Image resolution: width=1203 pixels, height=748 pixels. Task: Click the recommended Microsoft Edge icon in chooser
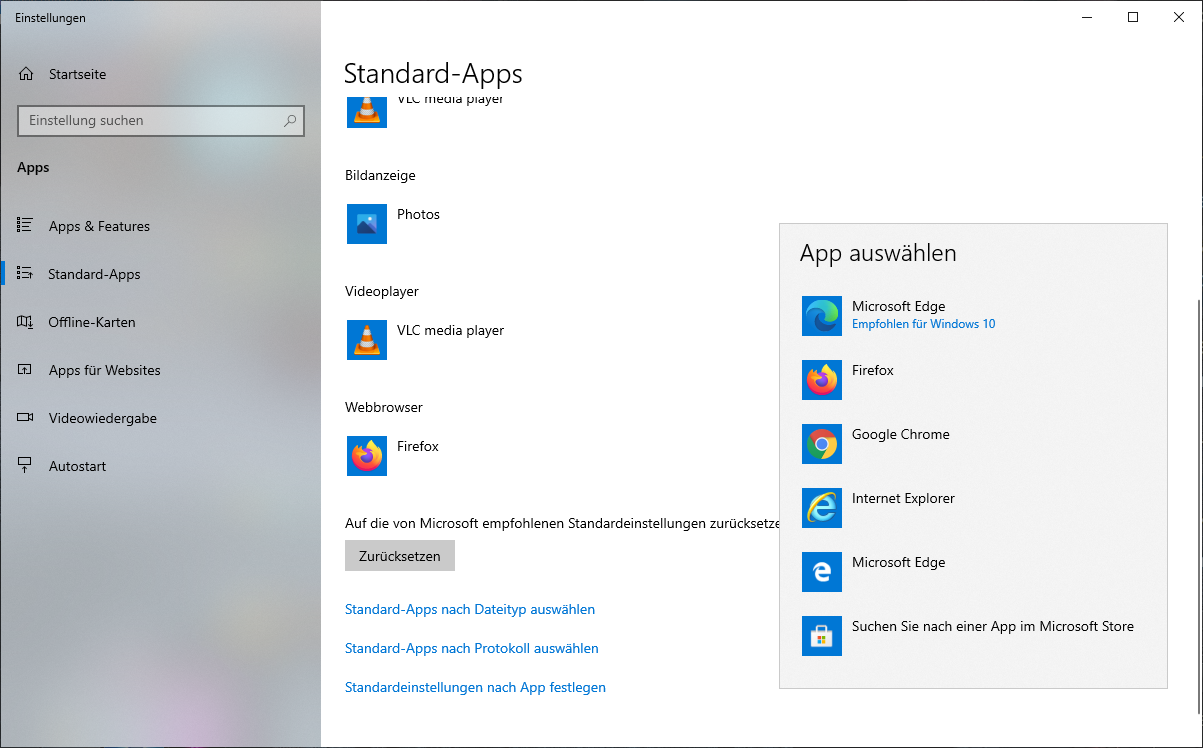click(x=822, y=316)
